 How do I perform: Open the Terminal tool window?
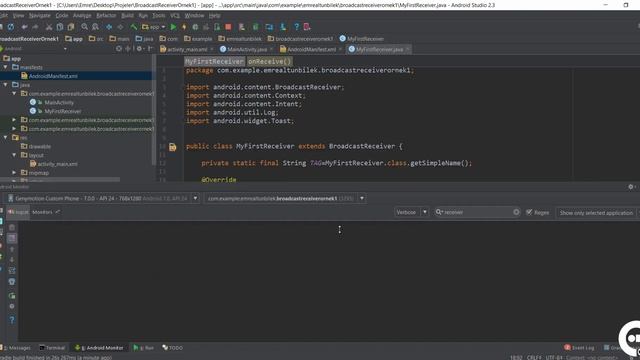(52, 348)
